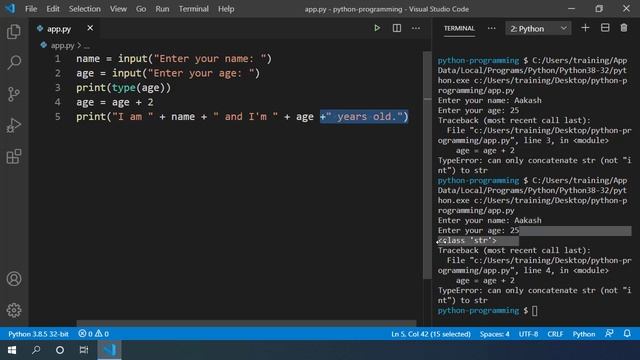Click the selected " years old." text
Viewport: 640px width, 360px height.
tap(364, 117)
